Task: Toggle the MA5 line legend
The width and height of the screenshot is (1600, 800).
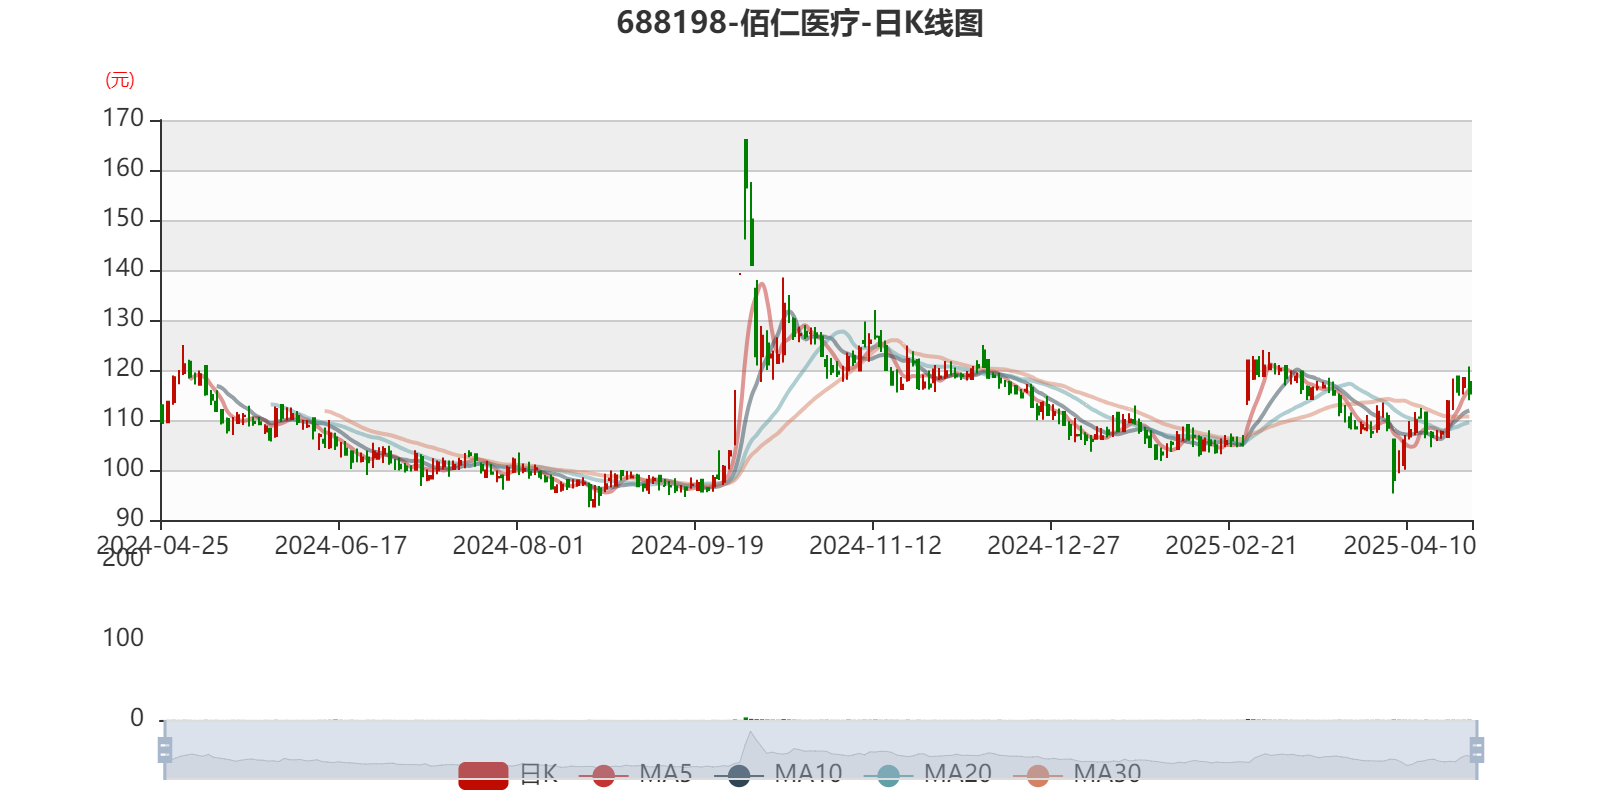Action: point(635,774)
